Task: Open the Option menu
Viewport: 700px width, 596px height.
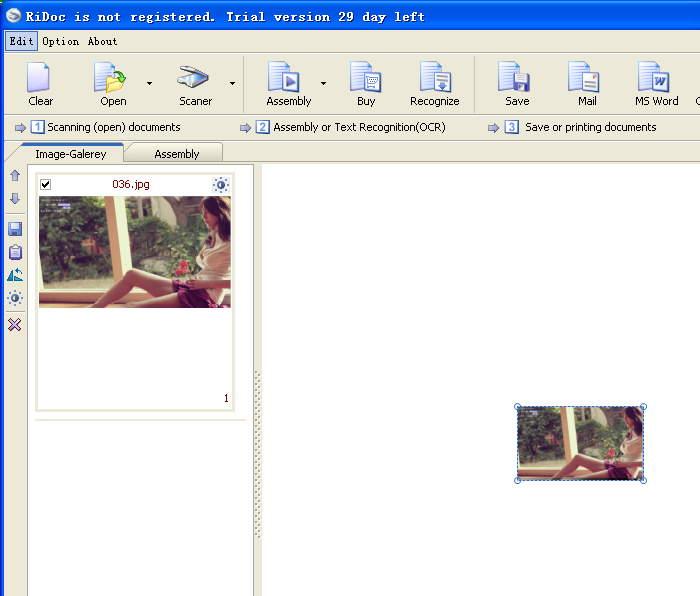Action: pyautogui.click(x=60, y=41)
